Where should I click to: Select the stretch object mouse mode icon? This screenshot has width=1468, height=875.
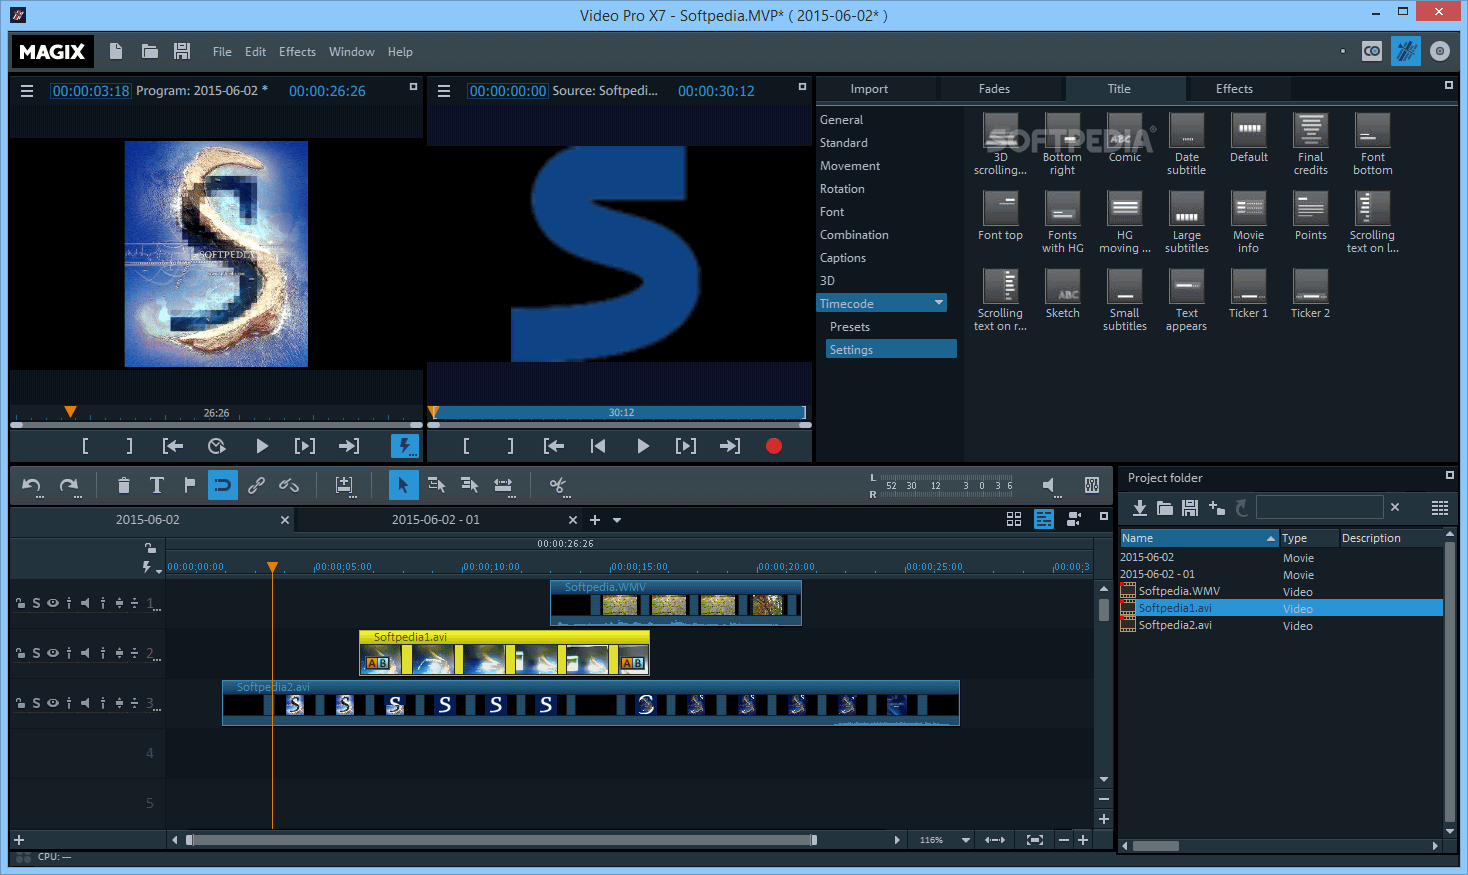(503, 486)
